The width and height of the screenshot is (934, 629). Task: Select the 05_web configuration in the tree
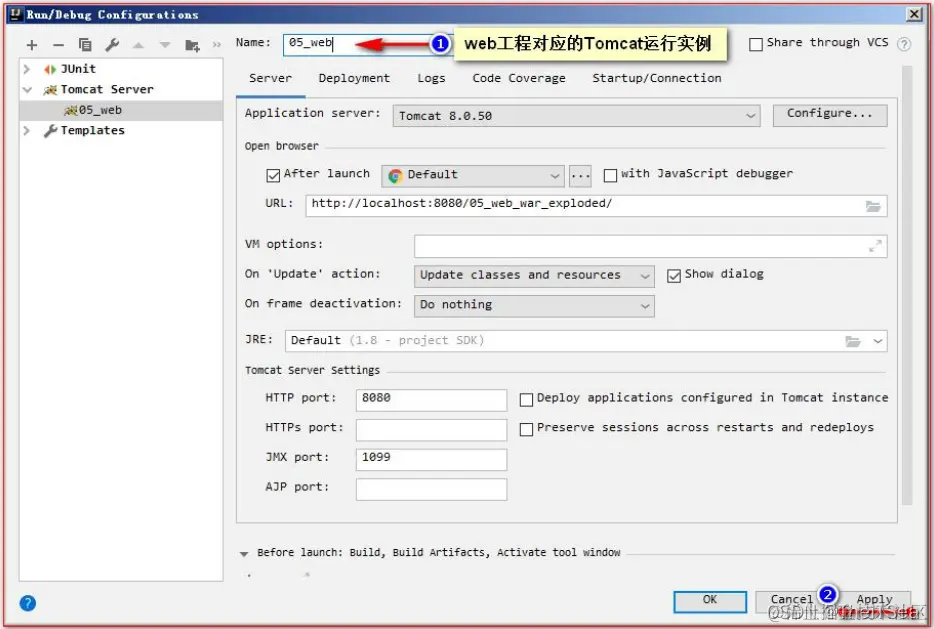coord(122,110)
